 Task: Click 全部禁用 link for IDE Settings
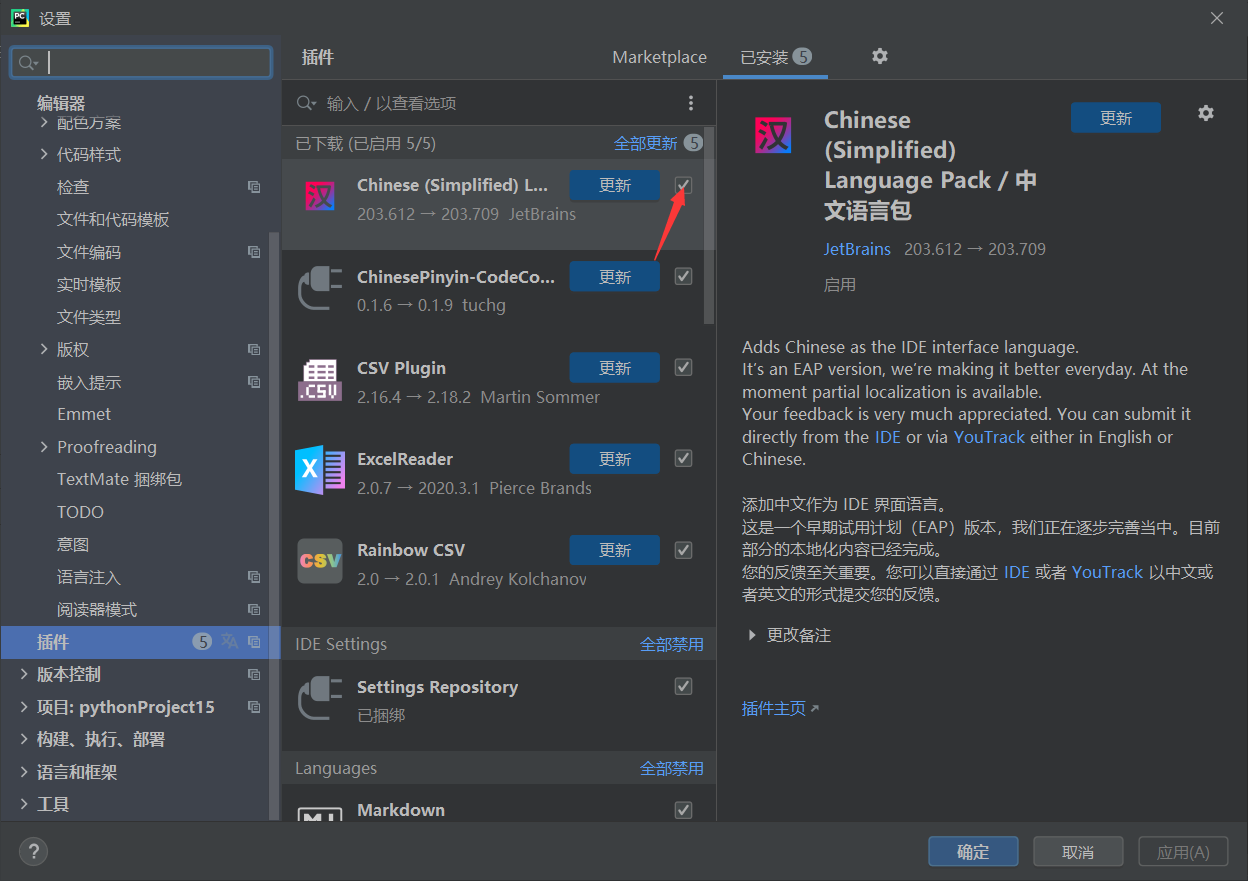tap(671, 645)
